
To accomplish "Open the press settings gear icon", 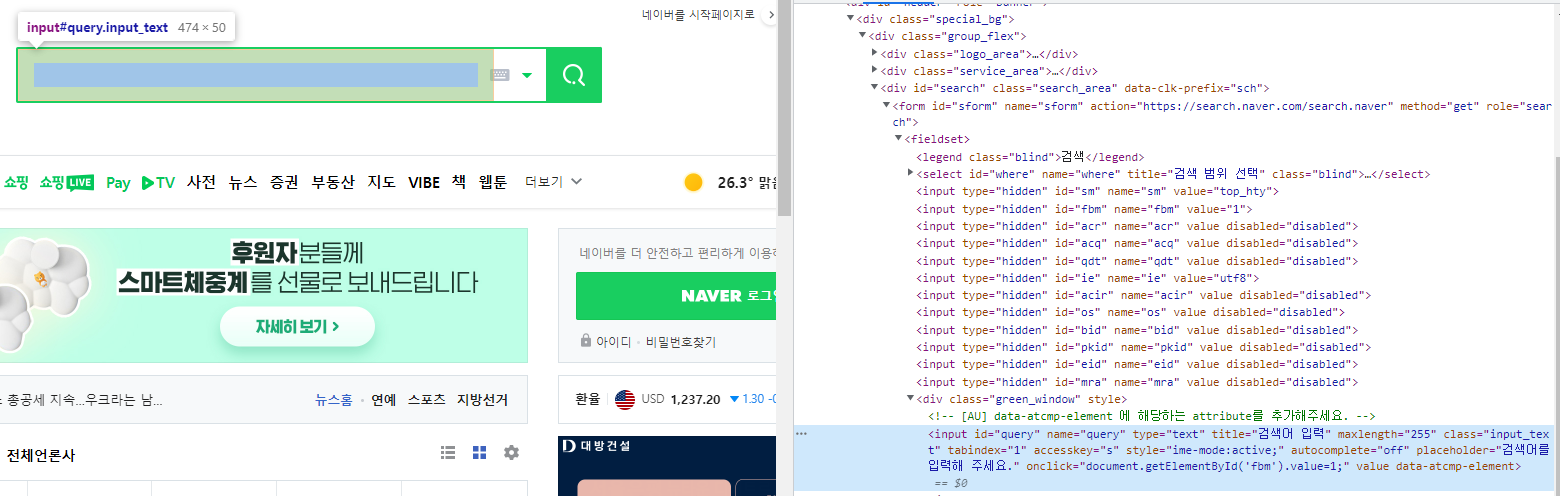I will 511,453.
